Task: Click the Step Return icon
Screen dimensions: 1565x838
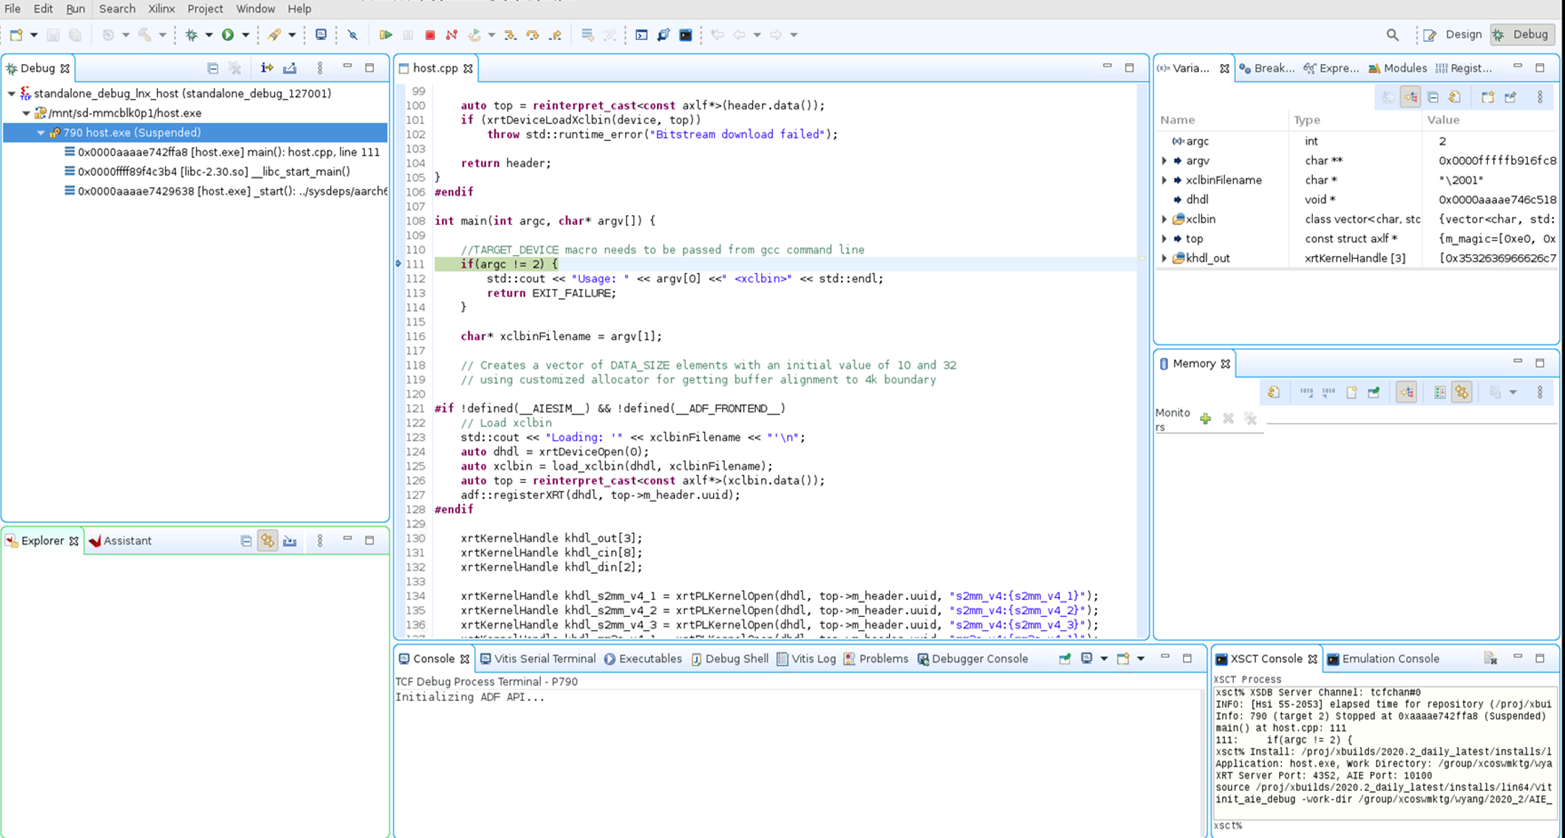Action: 555,35
